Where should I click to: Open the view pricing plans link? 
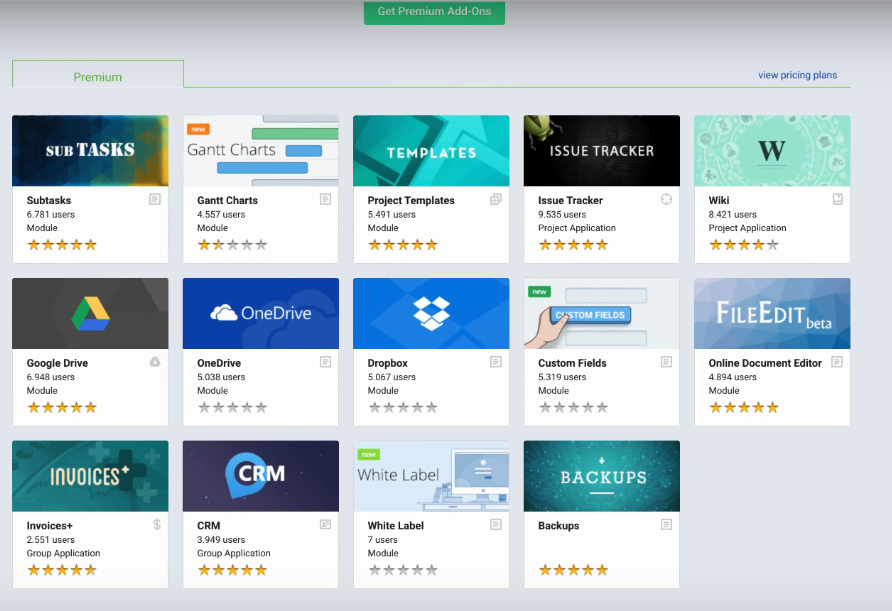click(x=797, y=75)
